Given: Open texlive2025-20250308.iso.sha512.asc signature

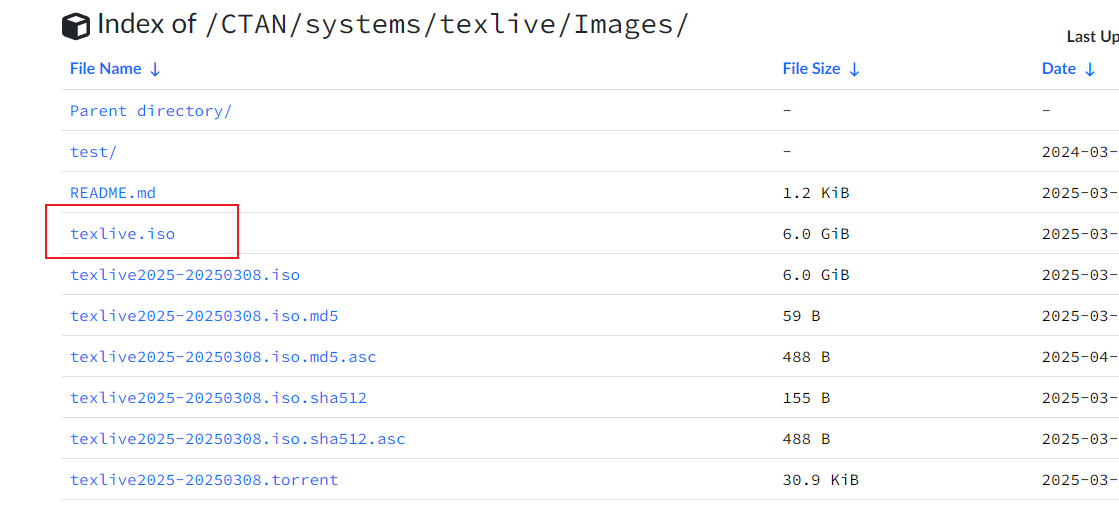Looking at the screenshot, I should (238, 439).
